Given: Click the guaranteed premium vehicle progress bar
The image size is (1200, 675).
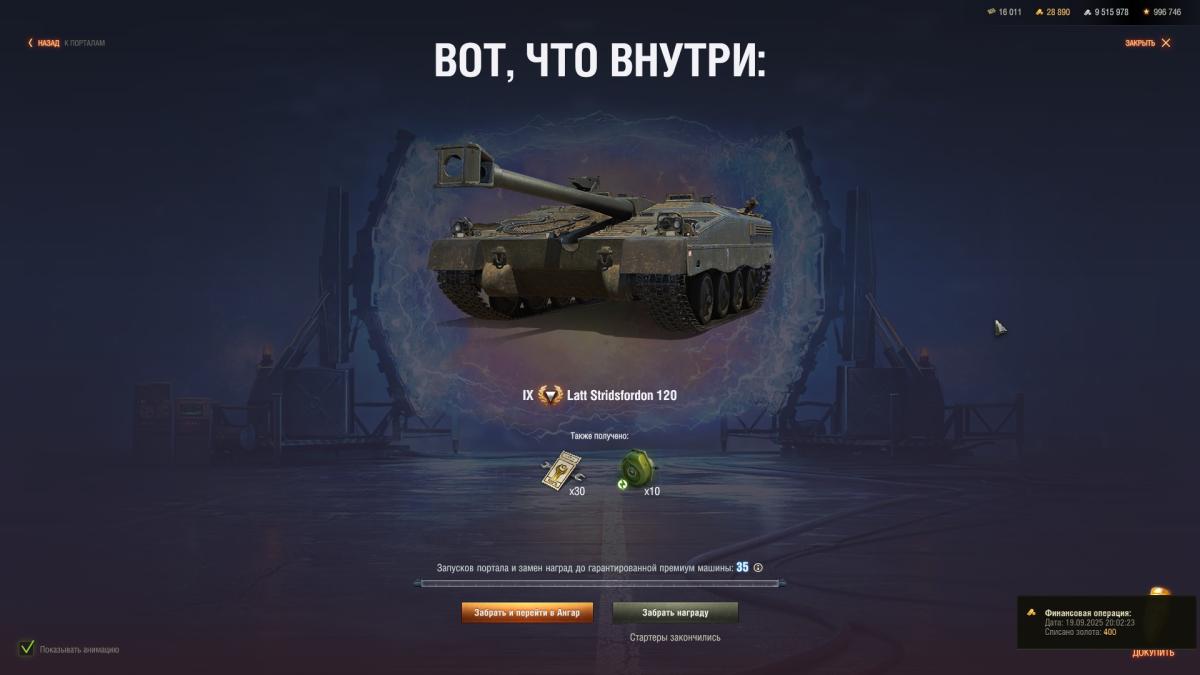Looking at the screenshot, I should click(600, 583).
